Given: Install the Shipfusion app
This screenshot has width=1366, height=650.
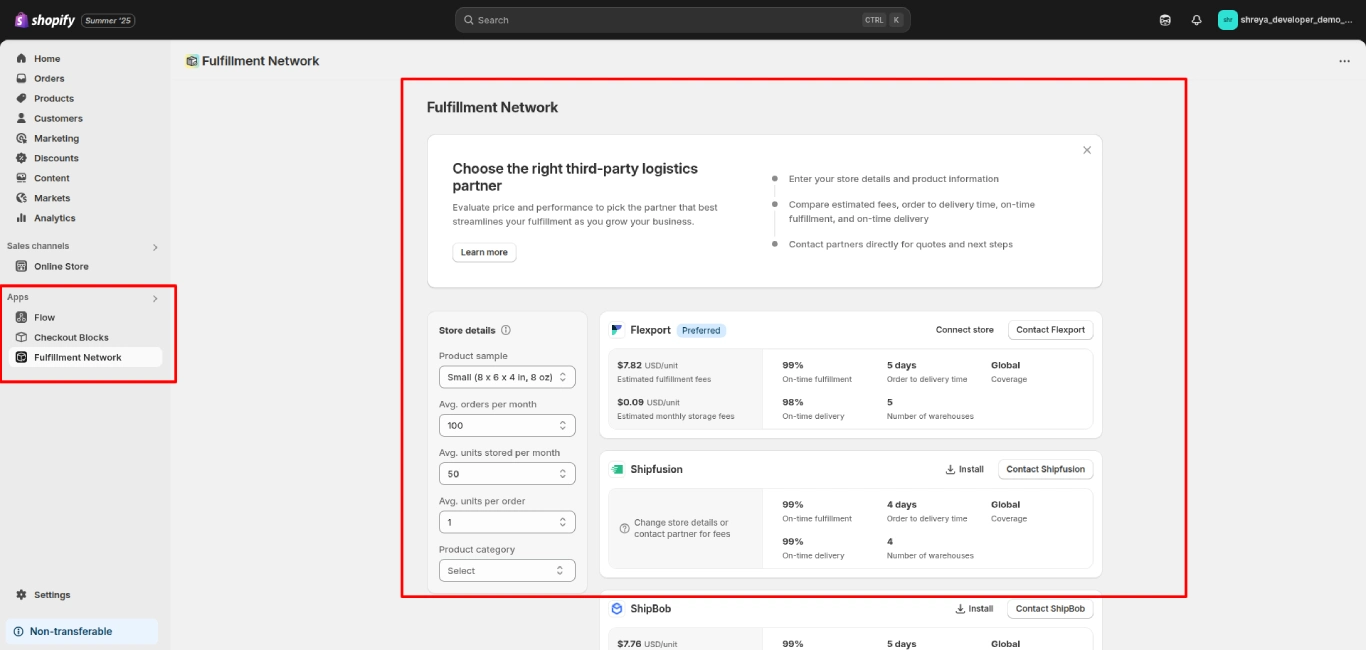Looking at the screenshot, I should (964, 469).
